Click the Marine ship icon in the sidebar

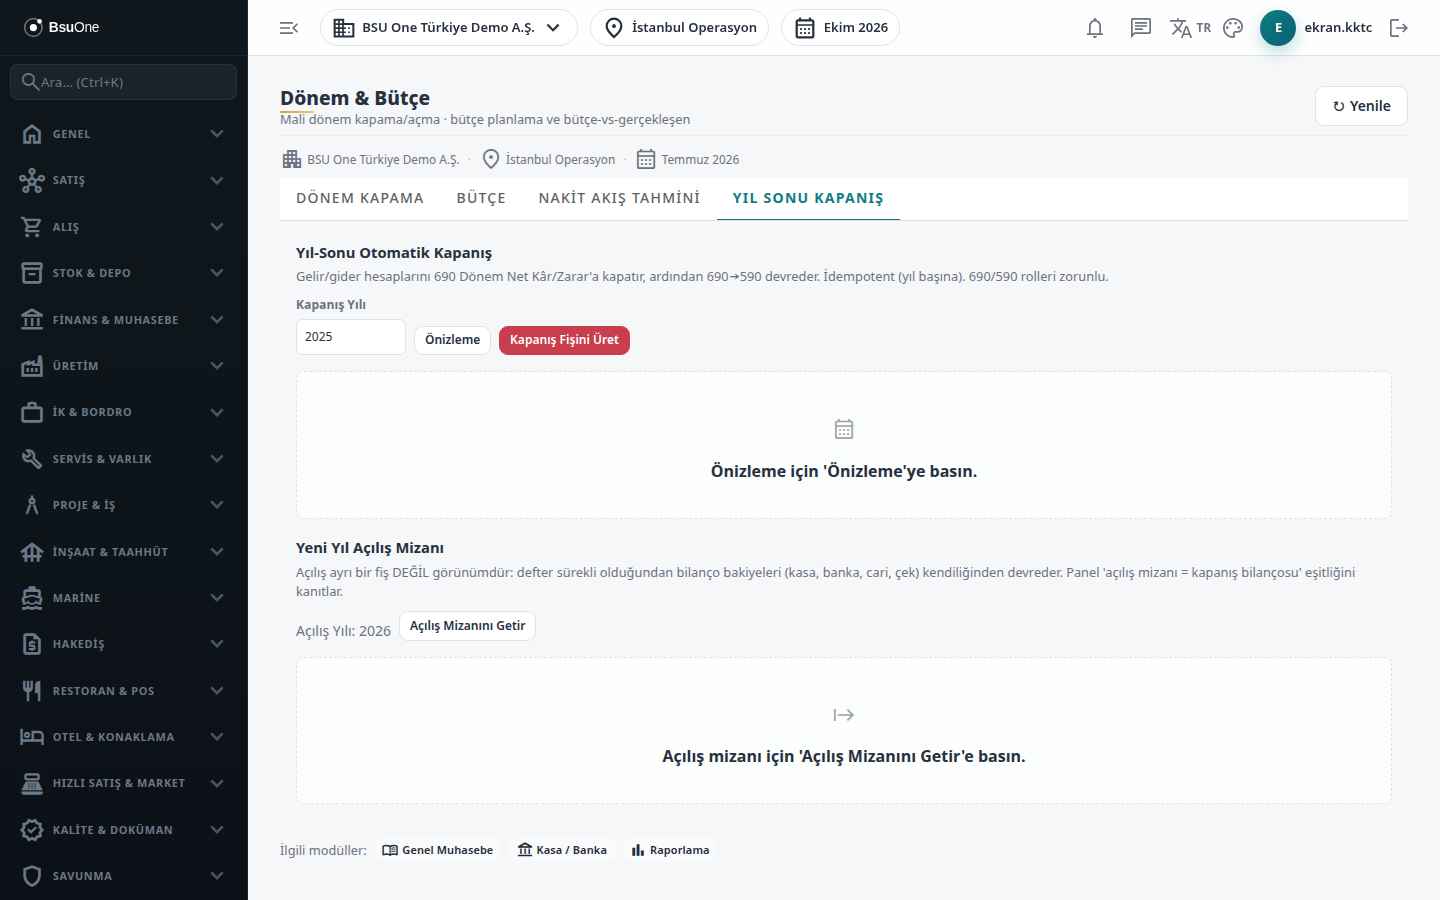tap(32, 598)
